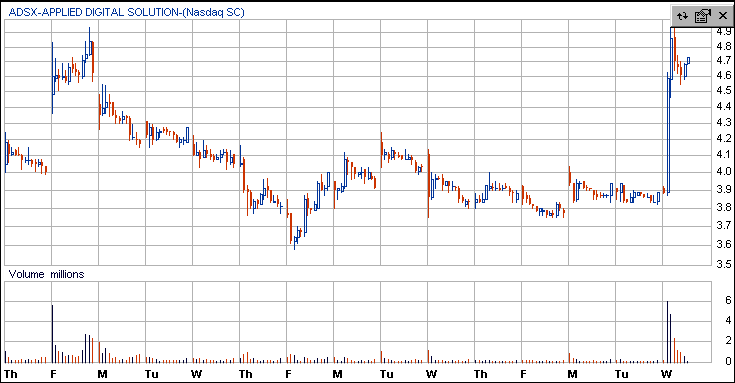Click the 4.5 price axis label

tap(724, 90)
